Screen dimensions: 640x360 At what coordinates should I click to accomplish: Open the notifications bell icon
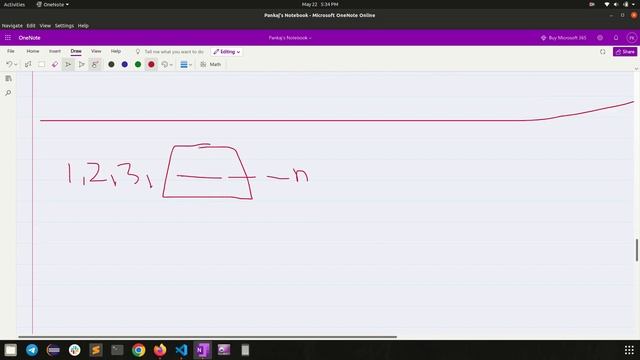(616, 38)
